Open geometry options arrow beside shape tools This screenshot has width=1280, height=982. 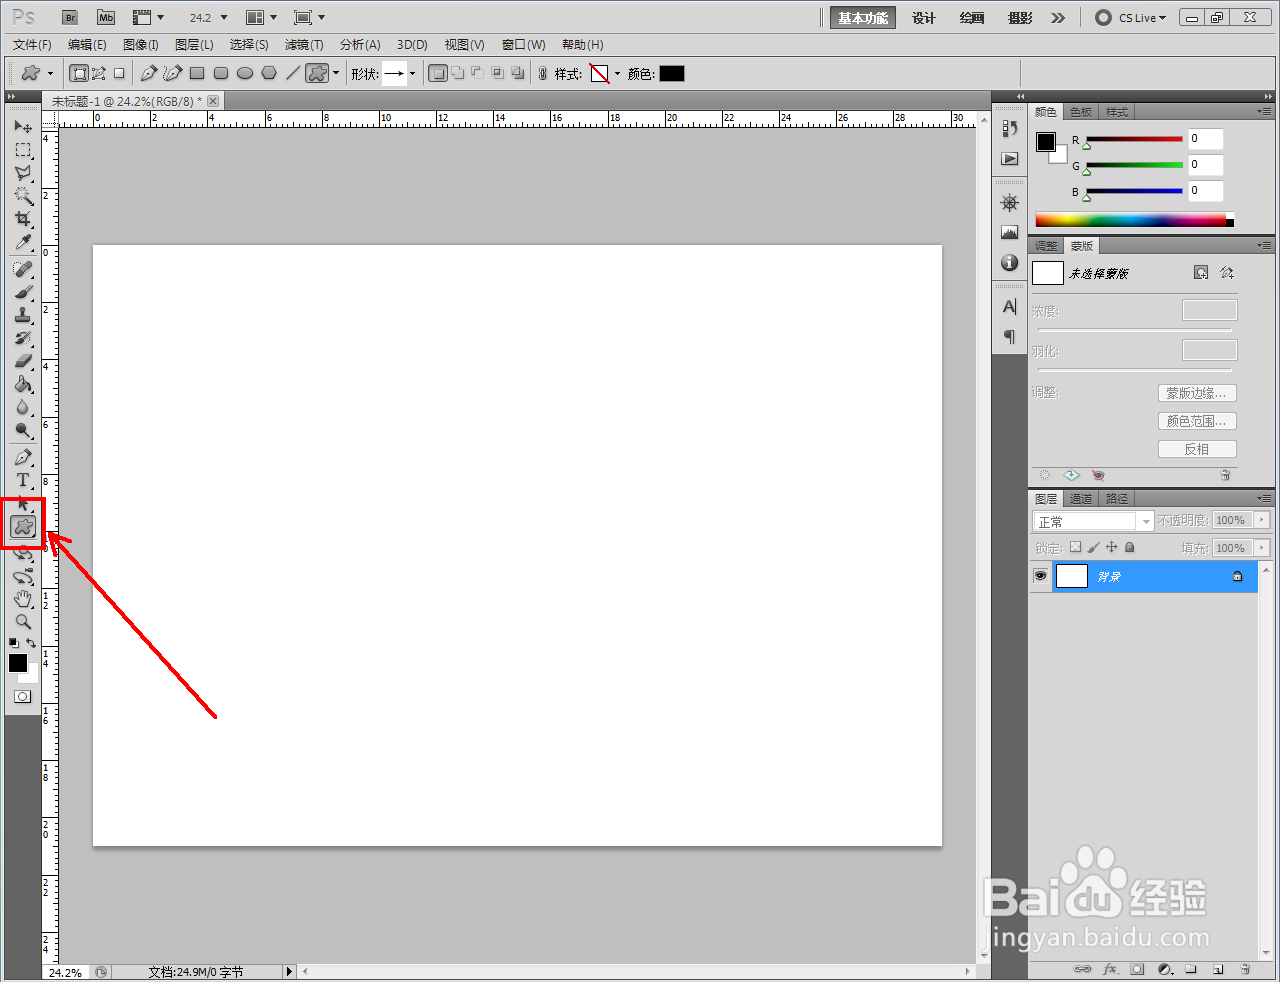336,74
